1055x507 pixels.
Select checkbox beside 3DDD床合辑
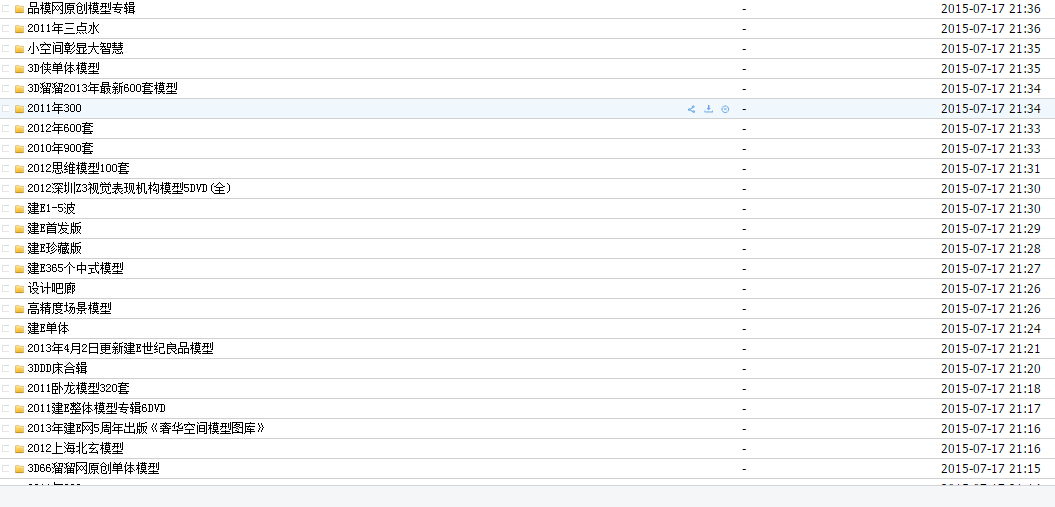6,369
